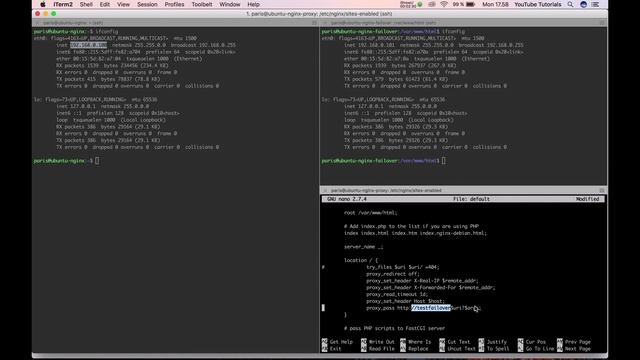Click the battery status icon
Image resolution: width=640 pixels, height=360 pixels.
click(471, 4)
